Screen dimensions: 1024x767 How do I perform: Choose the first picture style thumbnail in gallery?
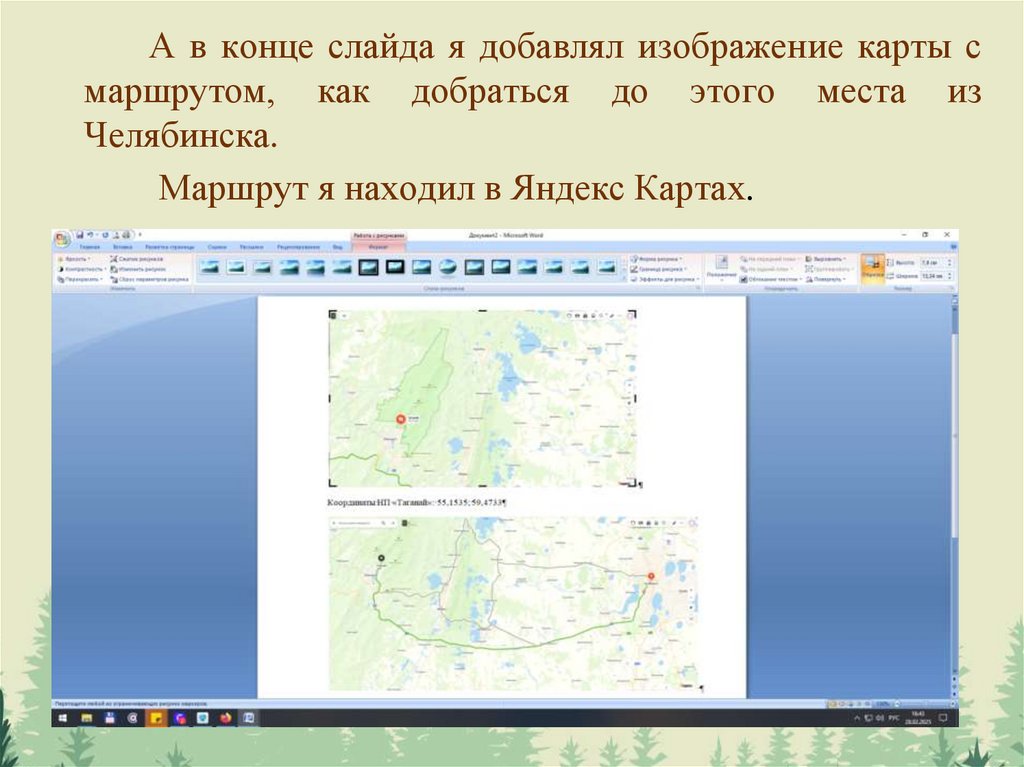tap(210, 267)
